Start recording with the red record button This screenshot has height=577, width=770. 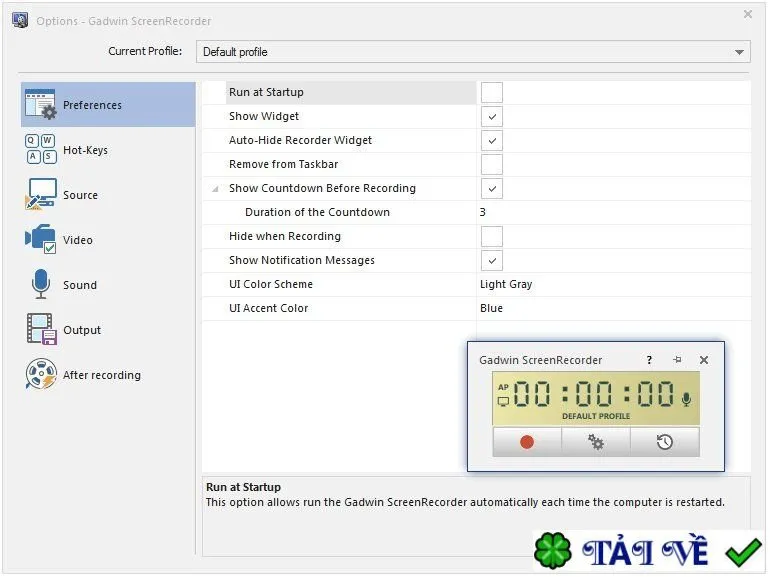(x=527, y=442)
